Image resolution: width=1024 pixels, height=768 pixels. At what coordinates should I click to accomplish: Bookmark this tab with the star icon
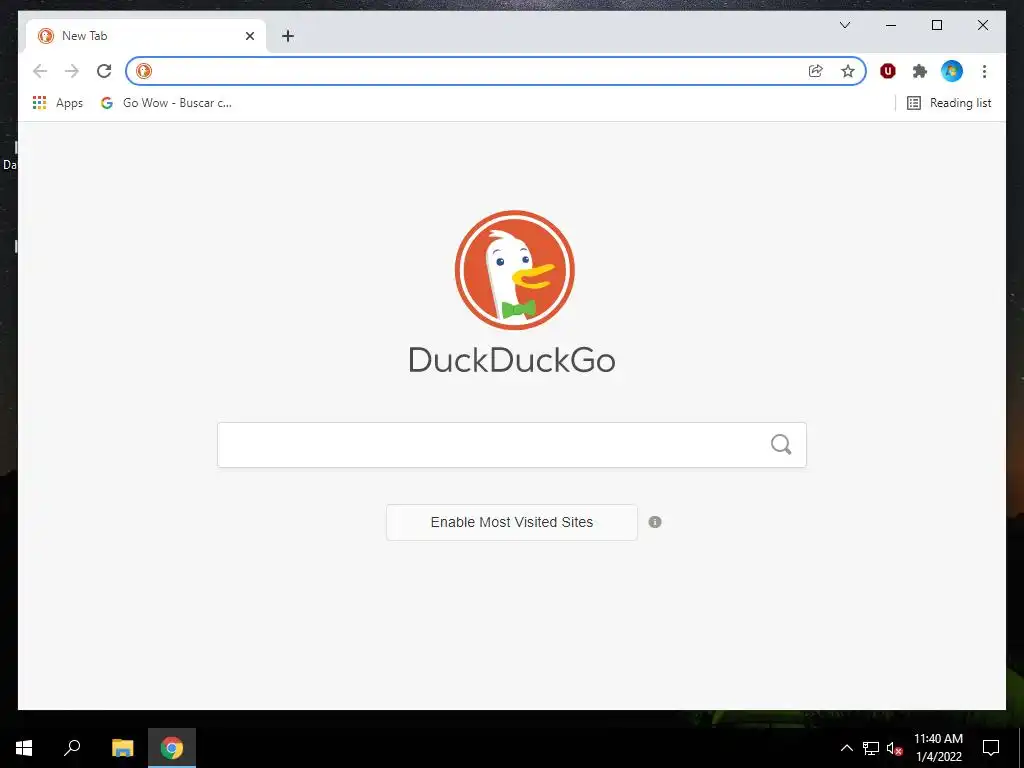pos(848,71)
